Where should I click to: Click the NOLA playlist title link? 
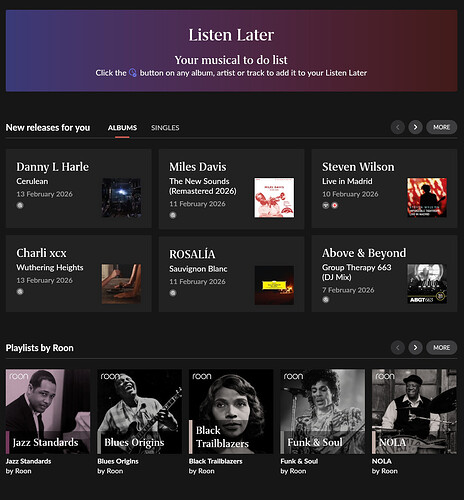[382, 461]
